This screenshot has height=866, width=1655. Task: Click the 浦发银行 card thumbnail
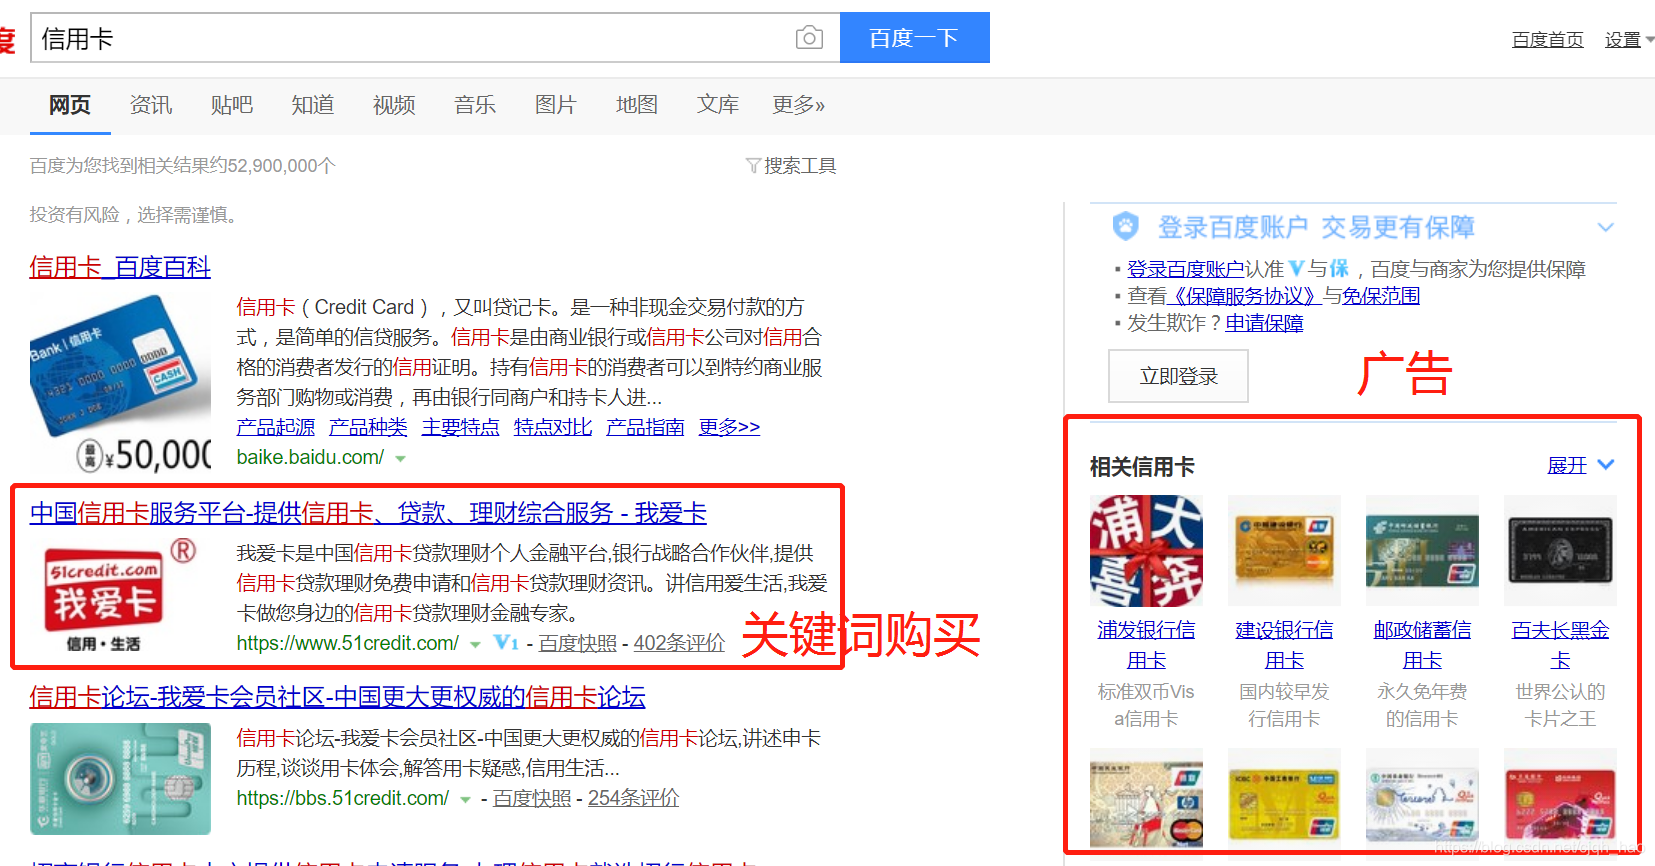coord(1146,550)
